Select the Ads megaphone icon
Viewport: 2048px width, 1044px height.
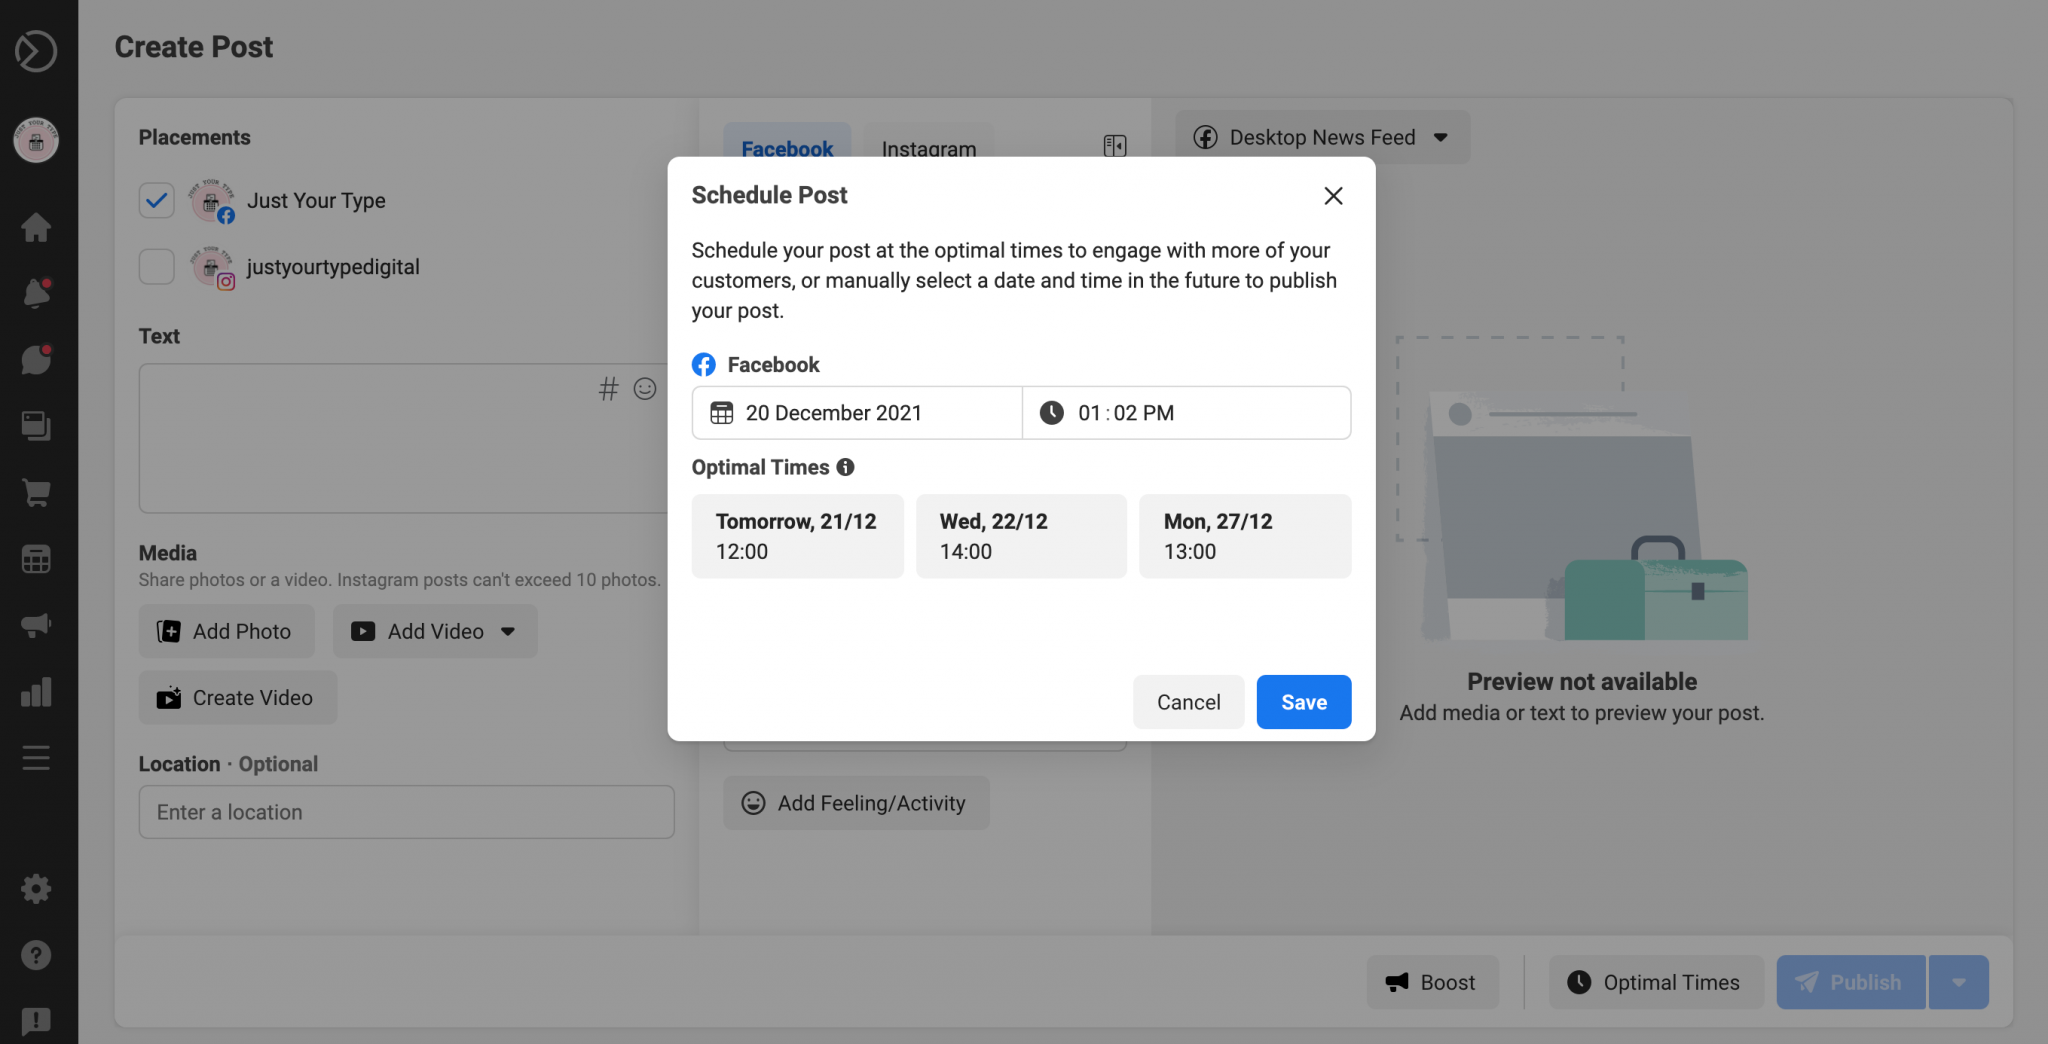click(x=37, y=626)
